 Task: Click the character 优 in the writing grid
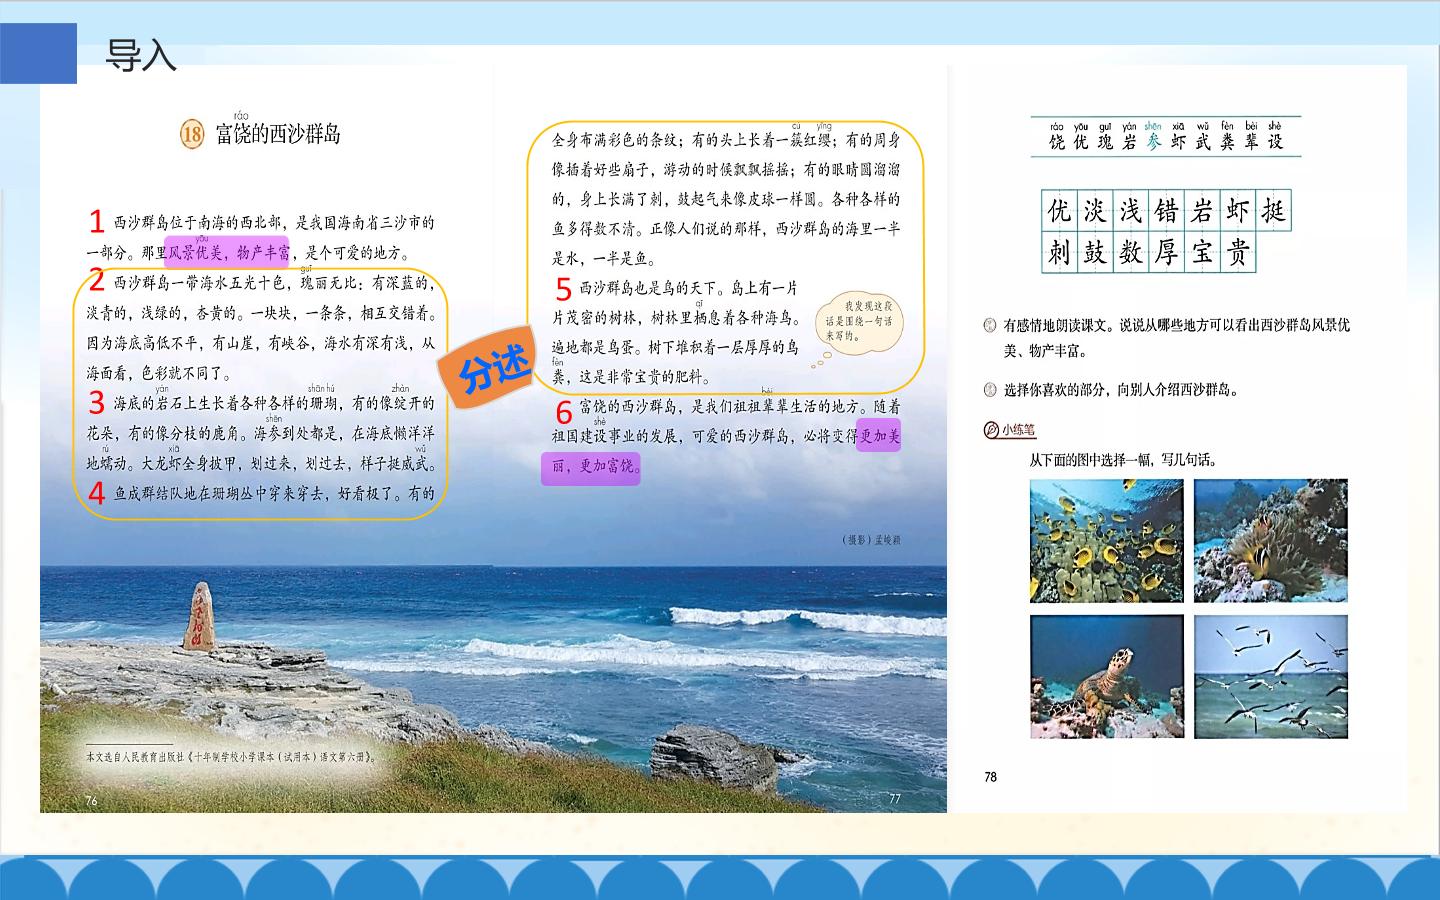click(x=1059, y=211)
